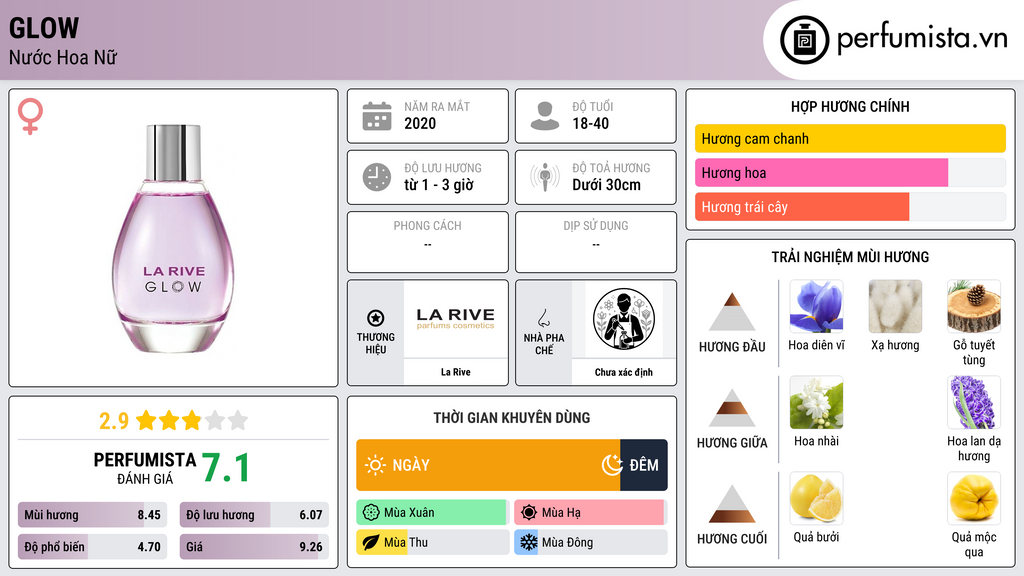
Task: Click the pink female gender symbol icon
Action: point(30,116)
